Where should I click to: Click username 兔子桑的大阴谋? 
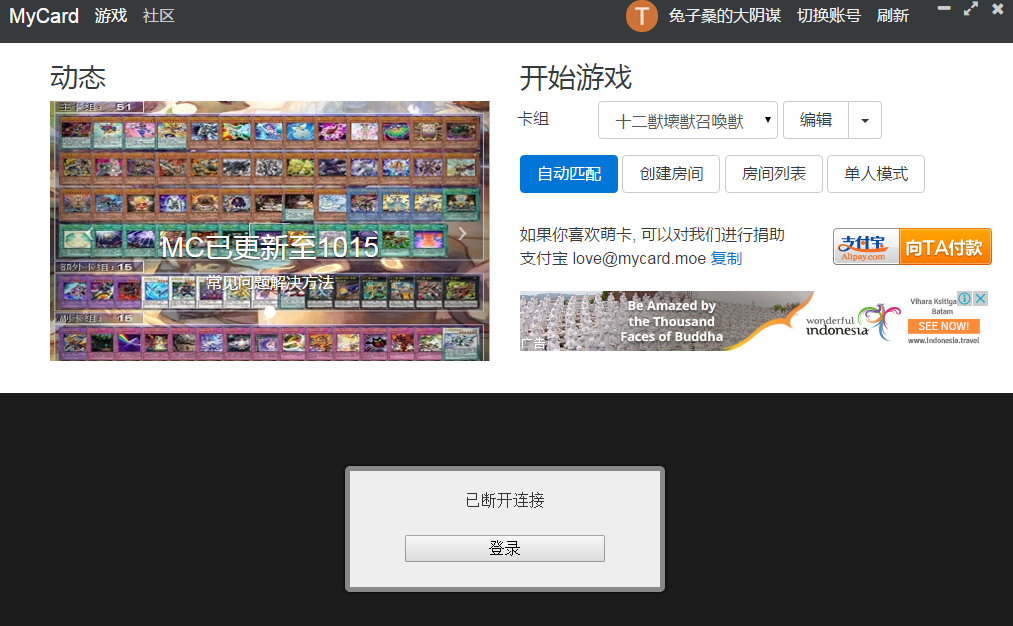pos(725,16)
